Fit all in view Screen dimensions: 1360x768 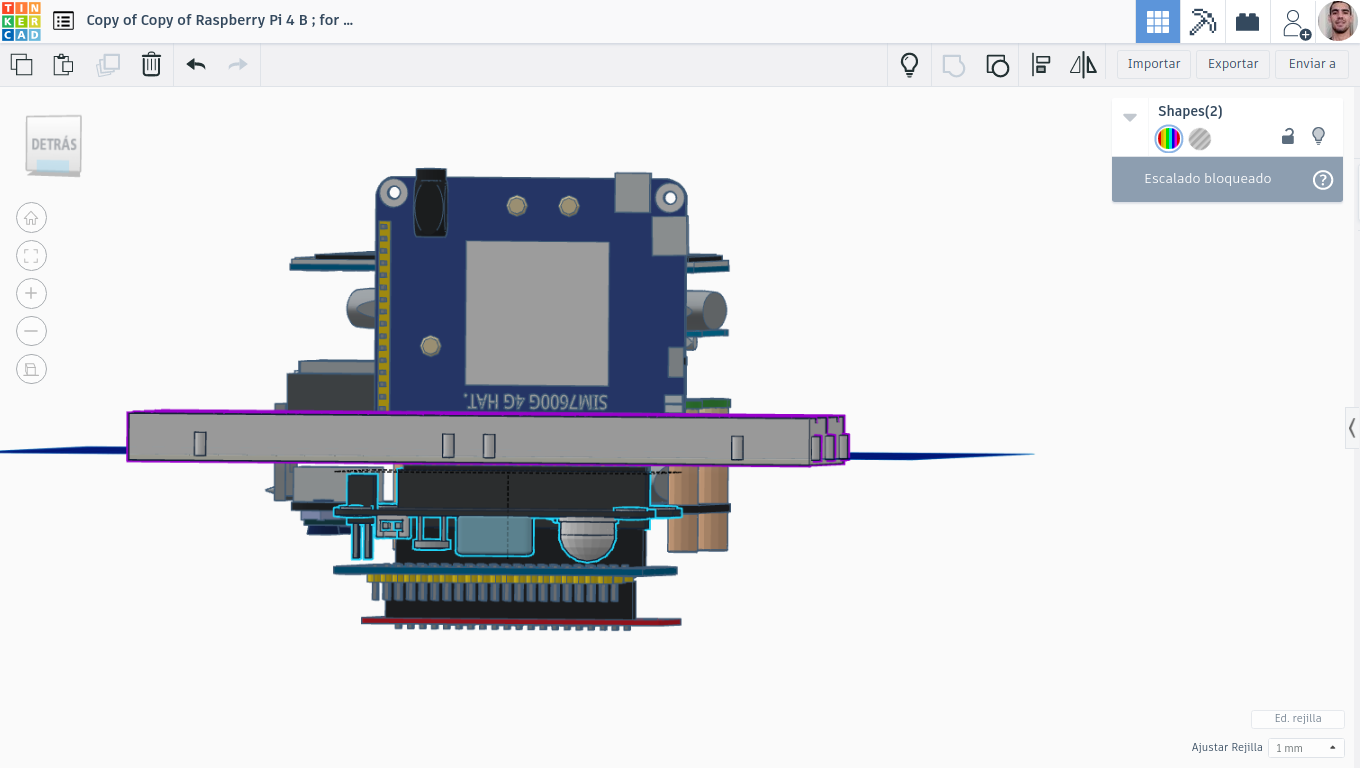[x=31, y=256]
